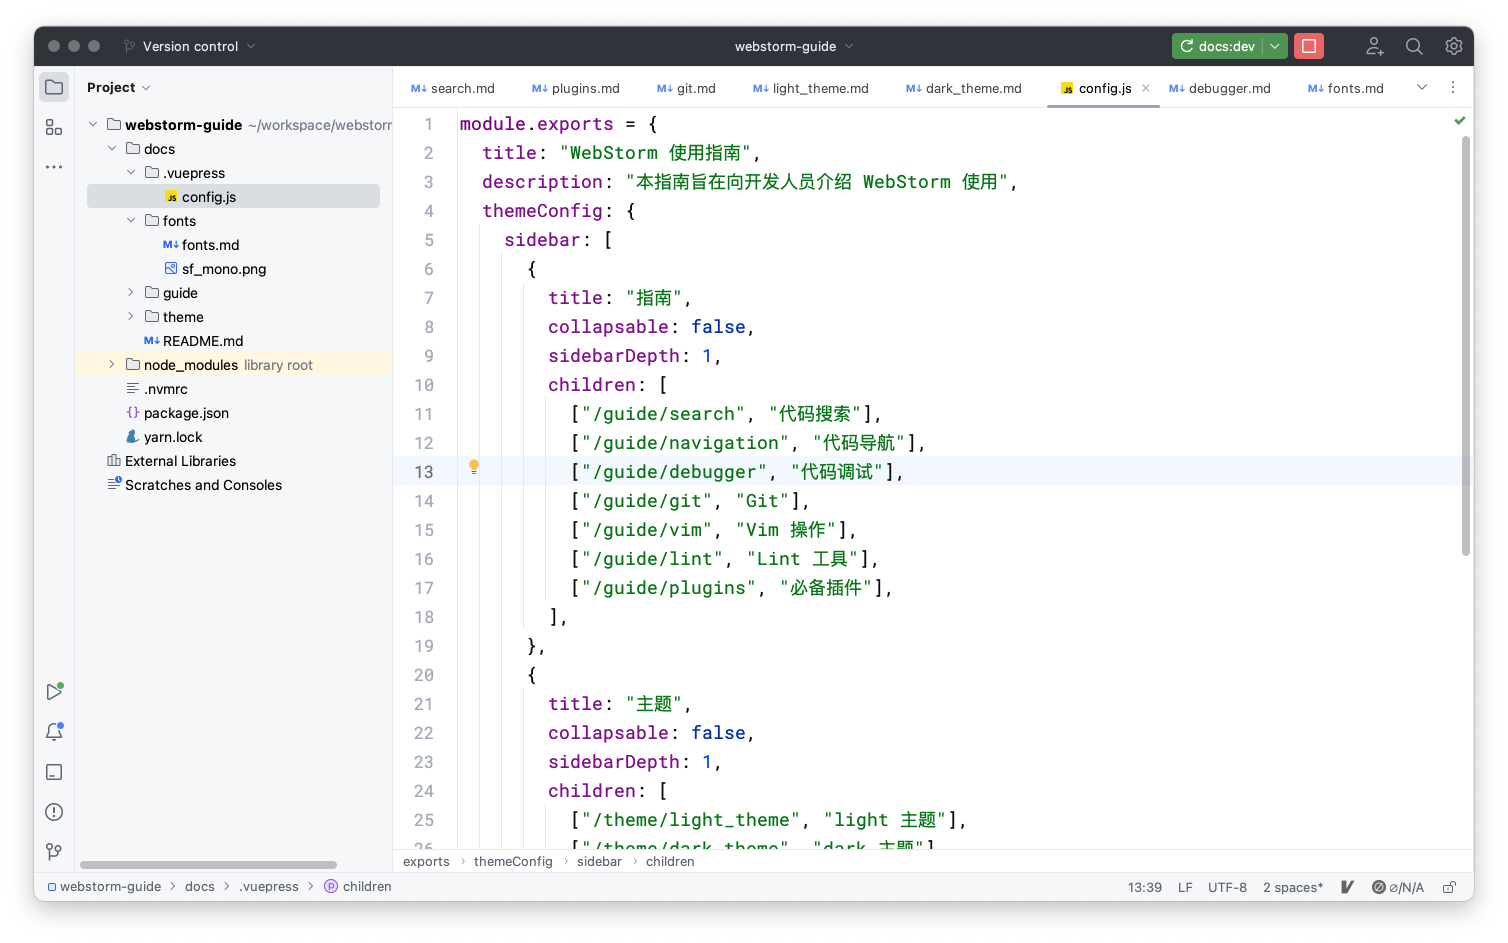The image size is (1508, 943).
Task: Show more tool windows ellipsis
Action: click(x=54, y=167)
